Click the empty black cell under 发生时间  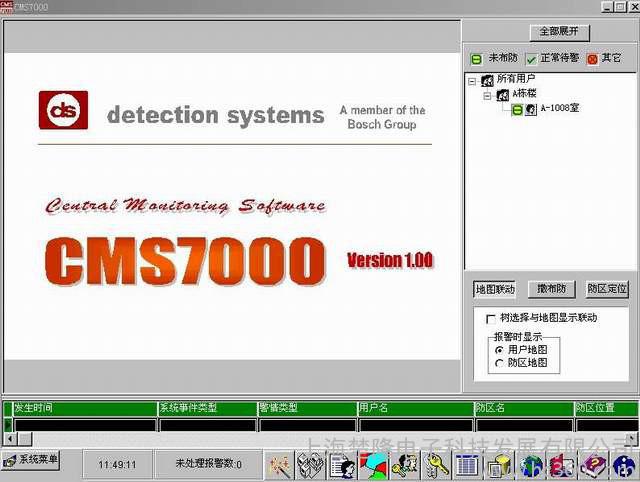(x=85, y=425)
